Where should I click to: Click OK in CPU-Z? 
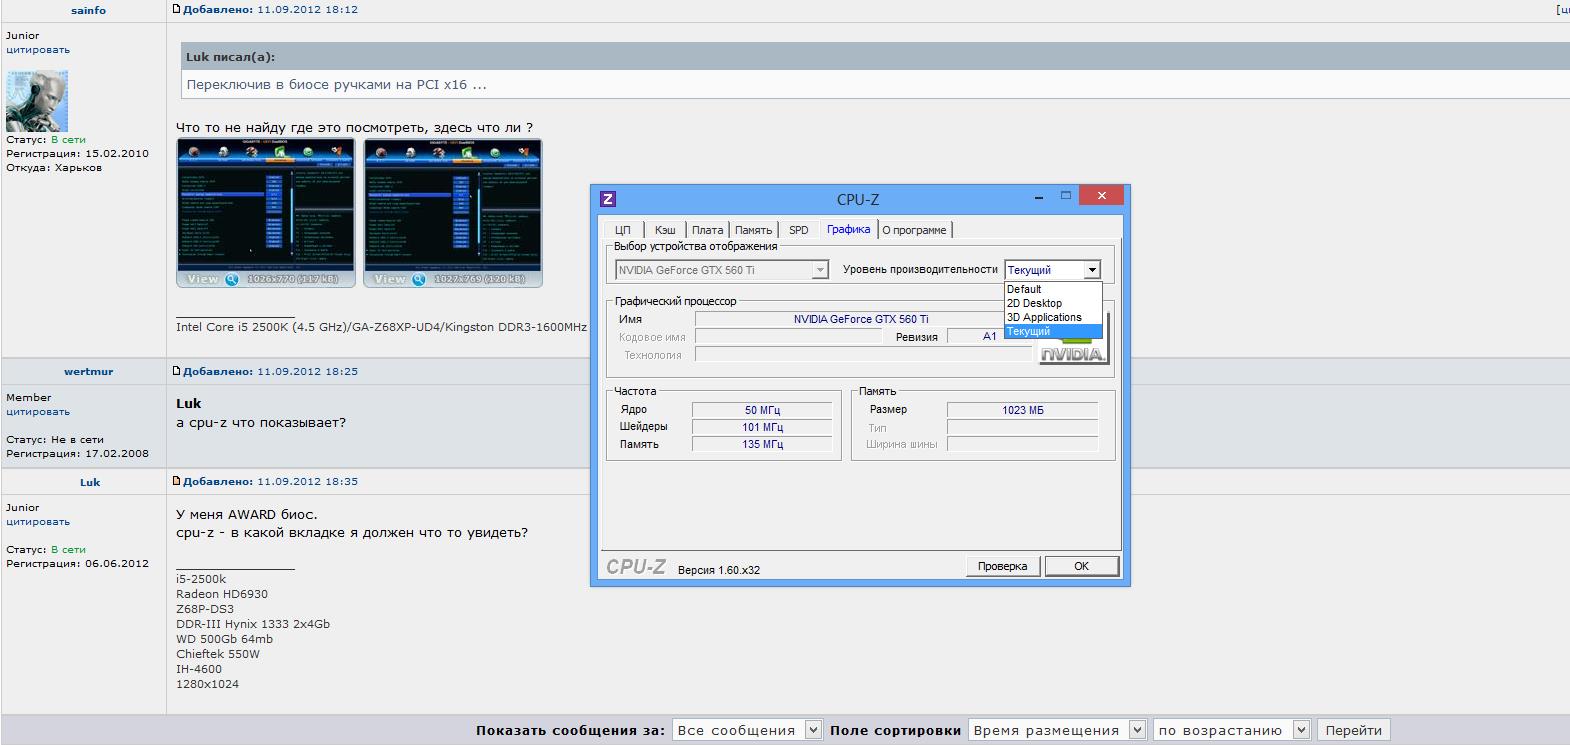[1081, 566]
